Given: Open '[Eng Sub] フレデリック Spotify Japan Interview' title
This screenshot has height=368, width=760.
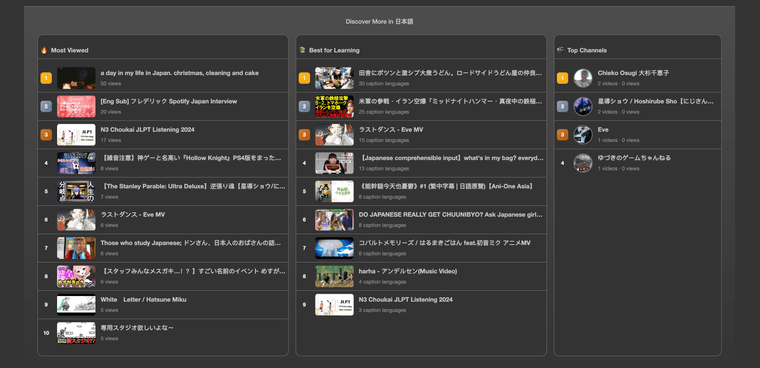Looking at the screenshot, I should (169, 101).
